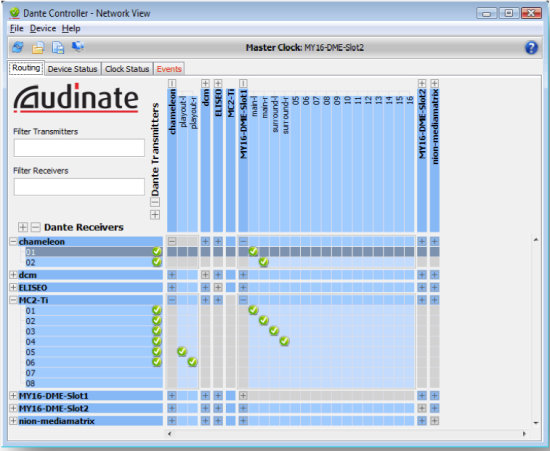Click the Filter Transmitters input field
The image size is (550, 451).
[x=79, y=148]
